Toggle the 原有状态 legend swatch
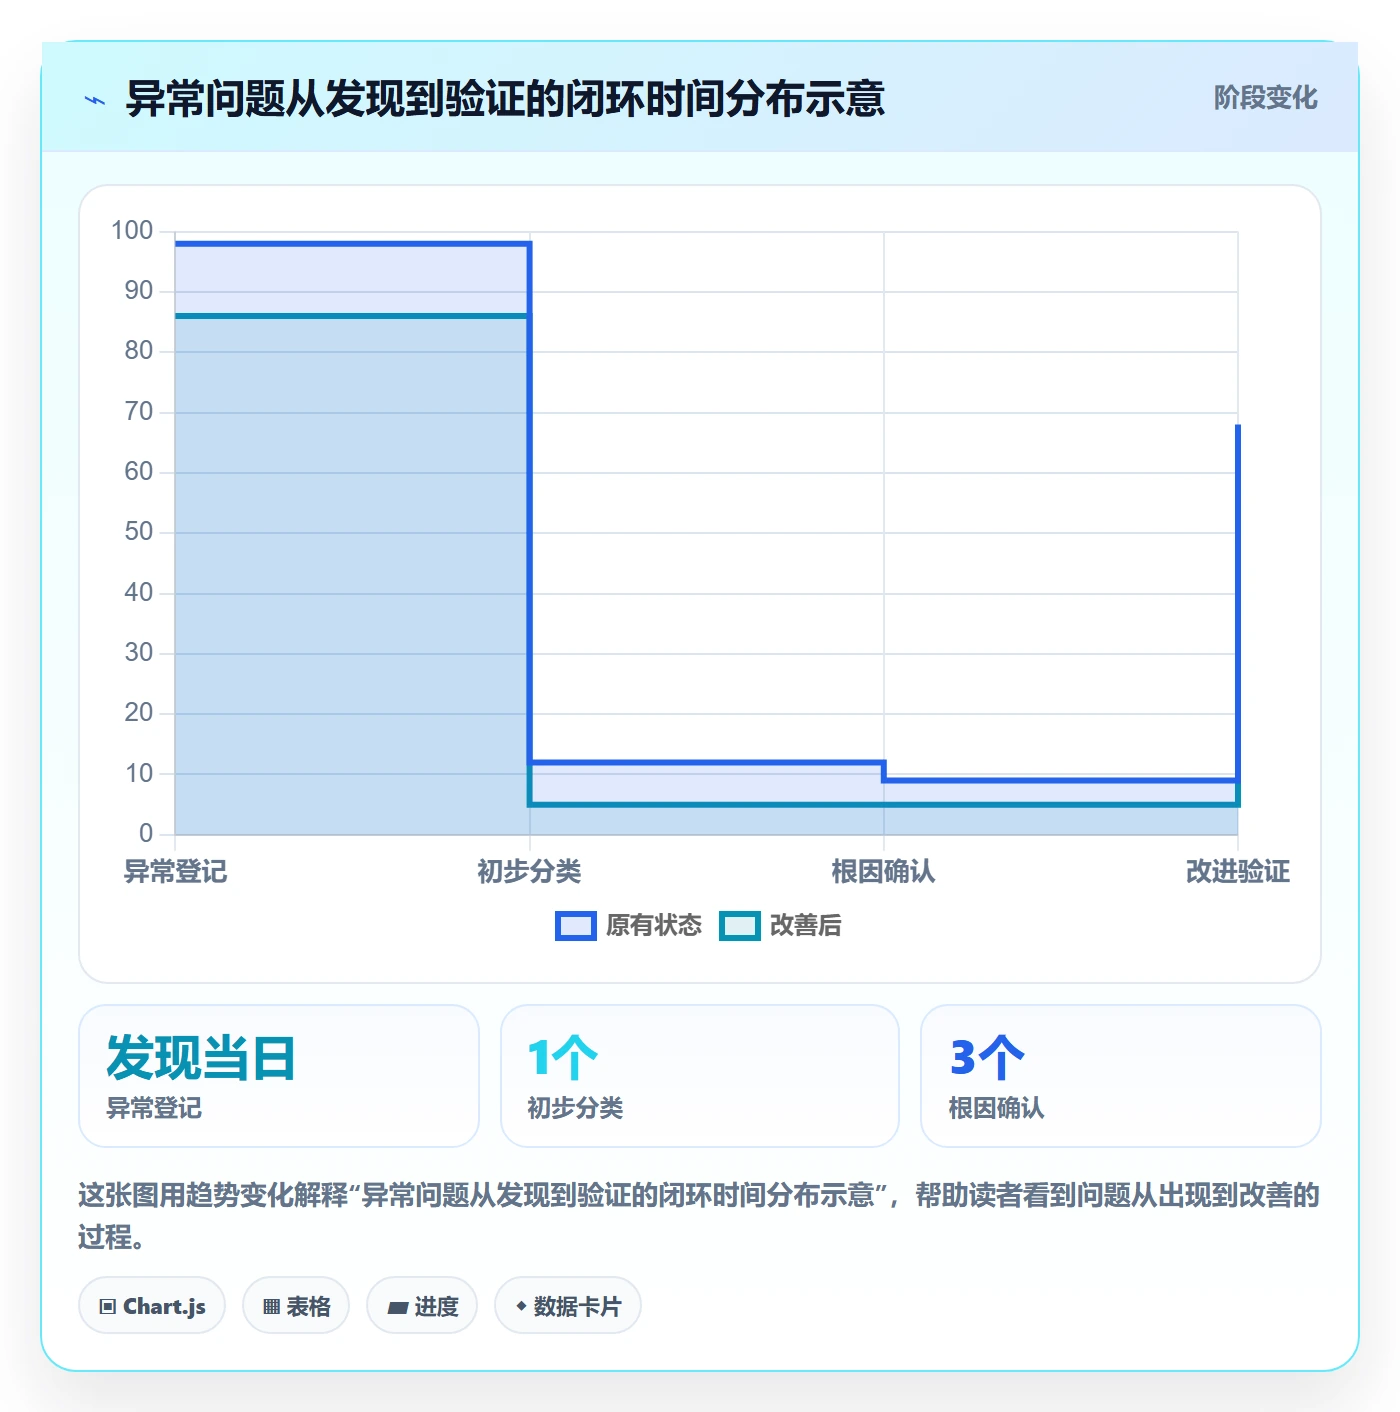Image resolution: width=1400 pixels, height=1412 pixels. coord(575,926)
